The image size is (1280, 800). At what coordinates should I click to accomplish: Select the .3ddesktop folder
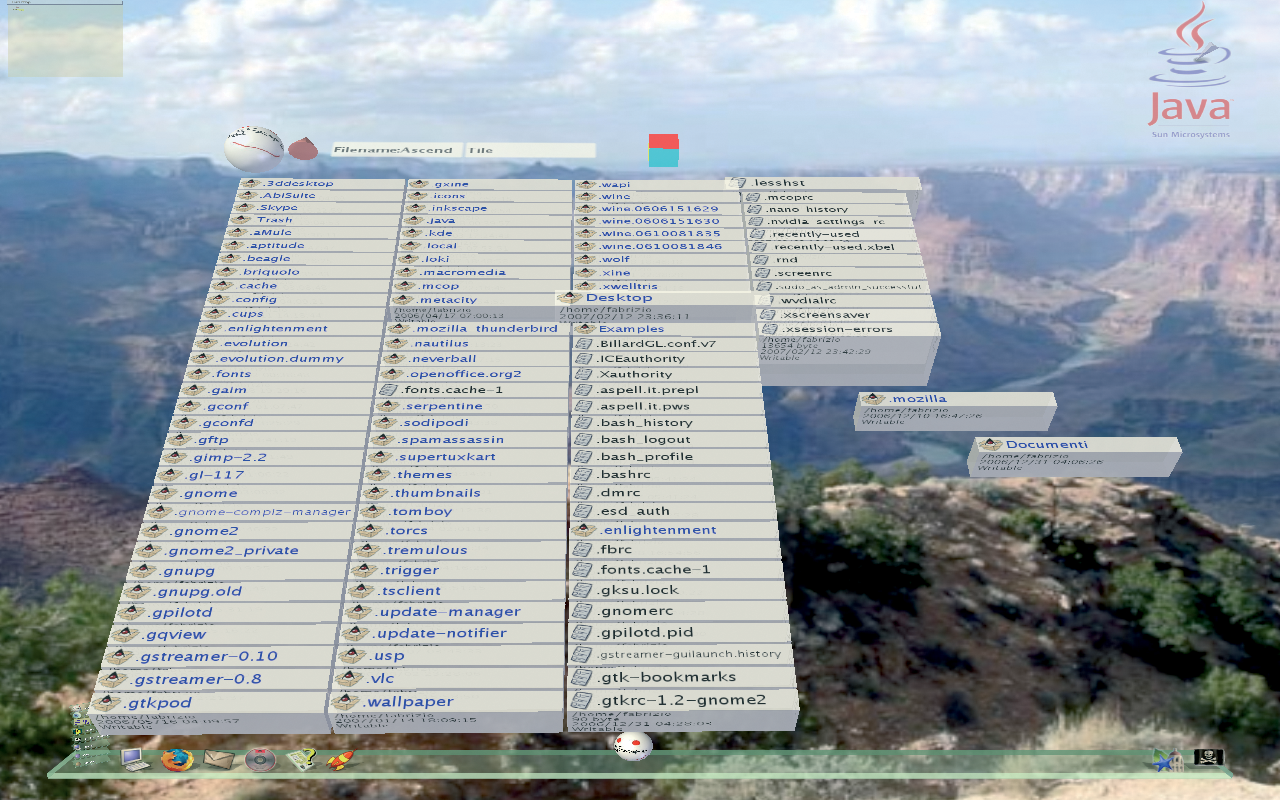[321, 184]
